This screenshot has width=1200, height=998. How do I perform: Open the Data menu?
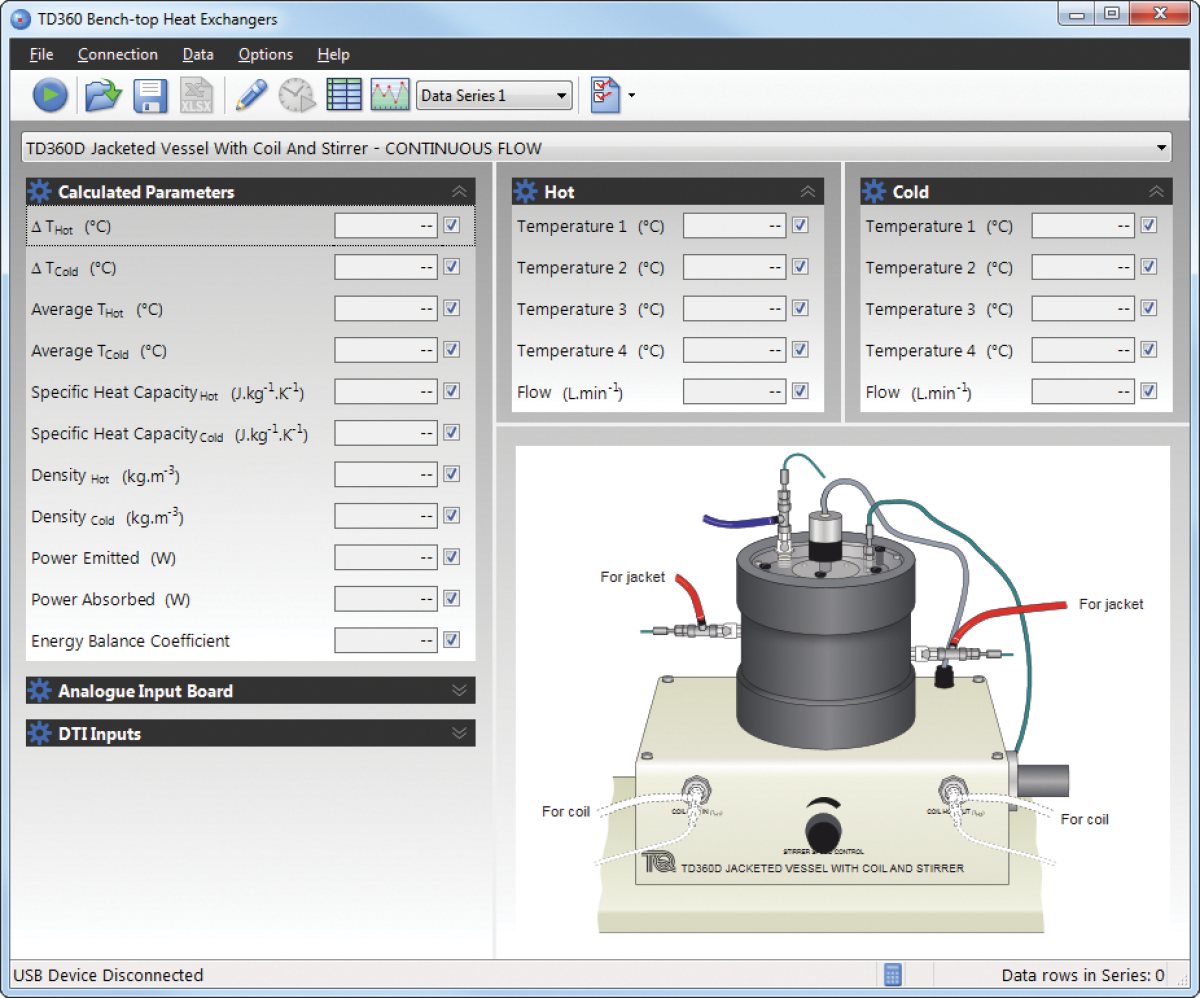click(198, 54)
